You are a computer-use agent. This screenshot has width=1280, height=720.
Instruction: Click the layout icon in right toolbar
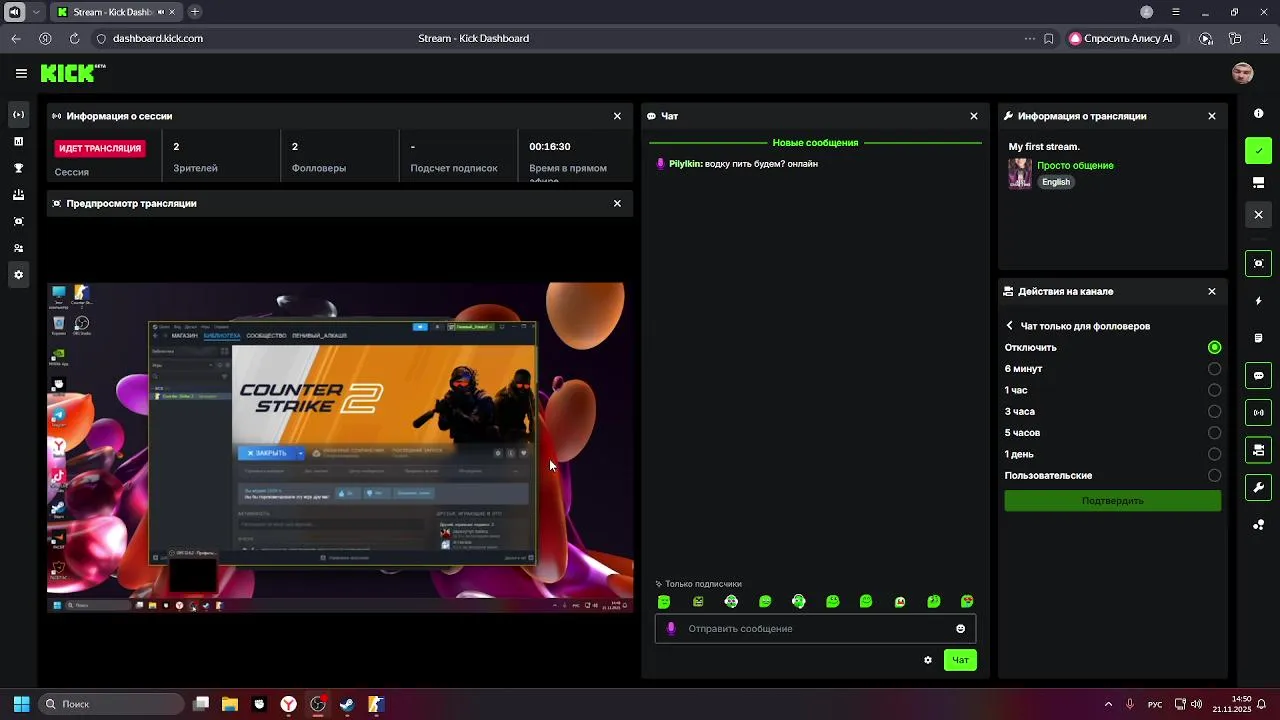coord(1258,183)
